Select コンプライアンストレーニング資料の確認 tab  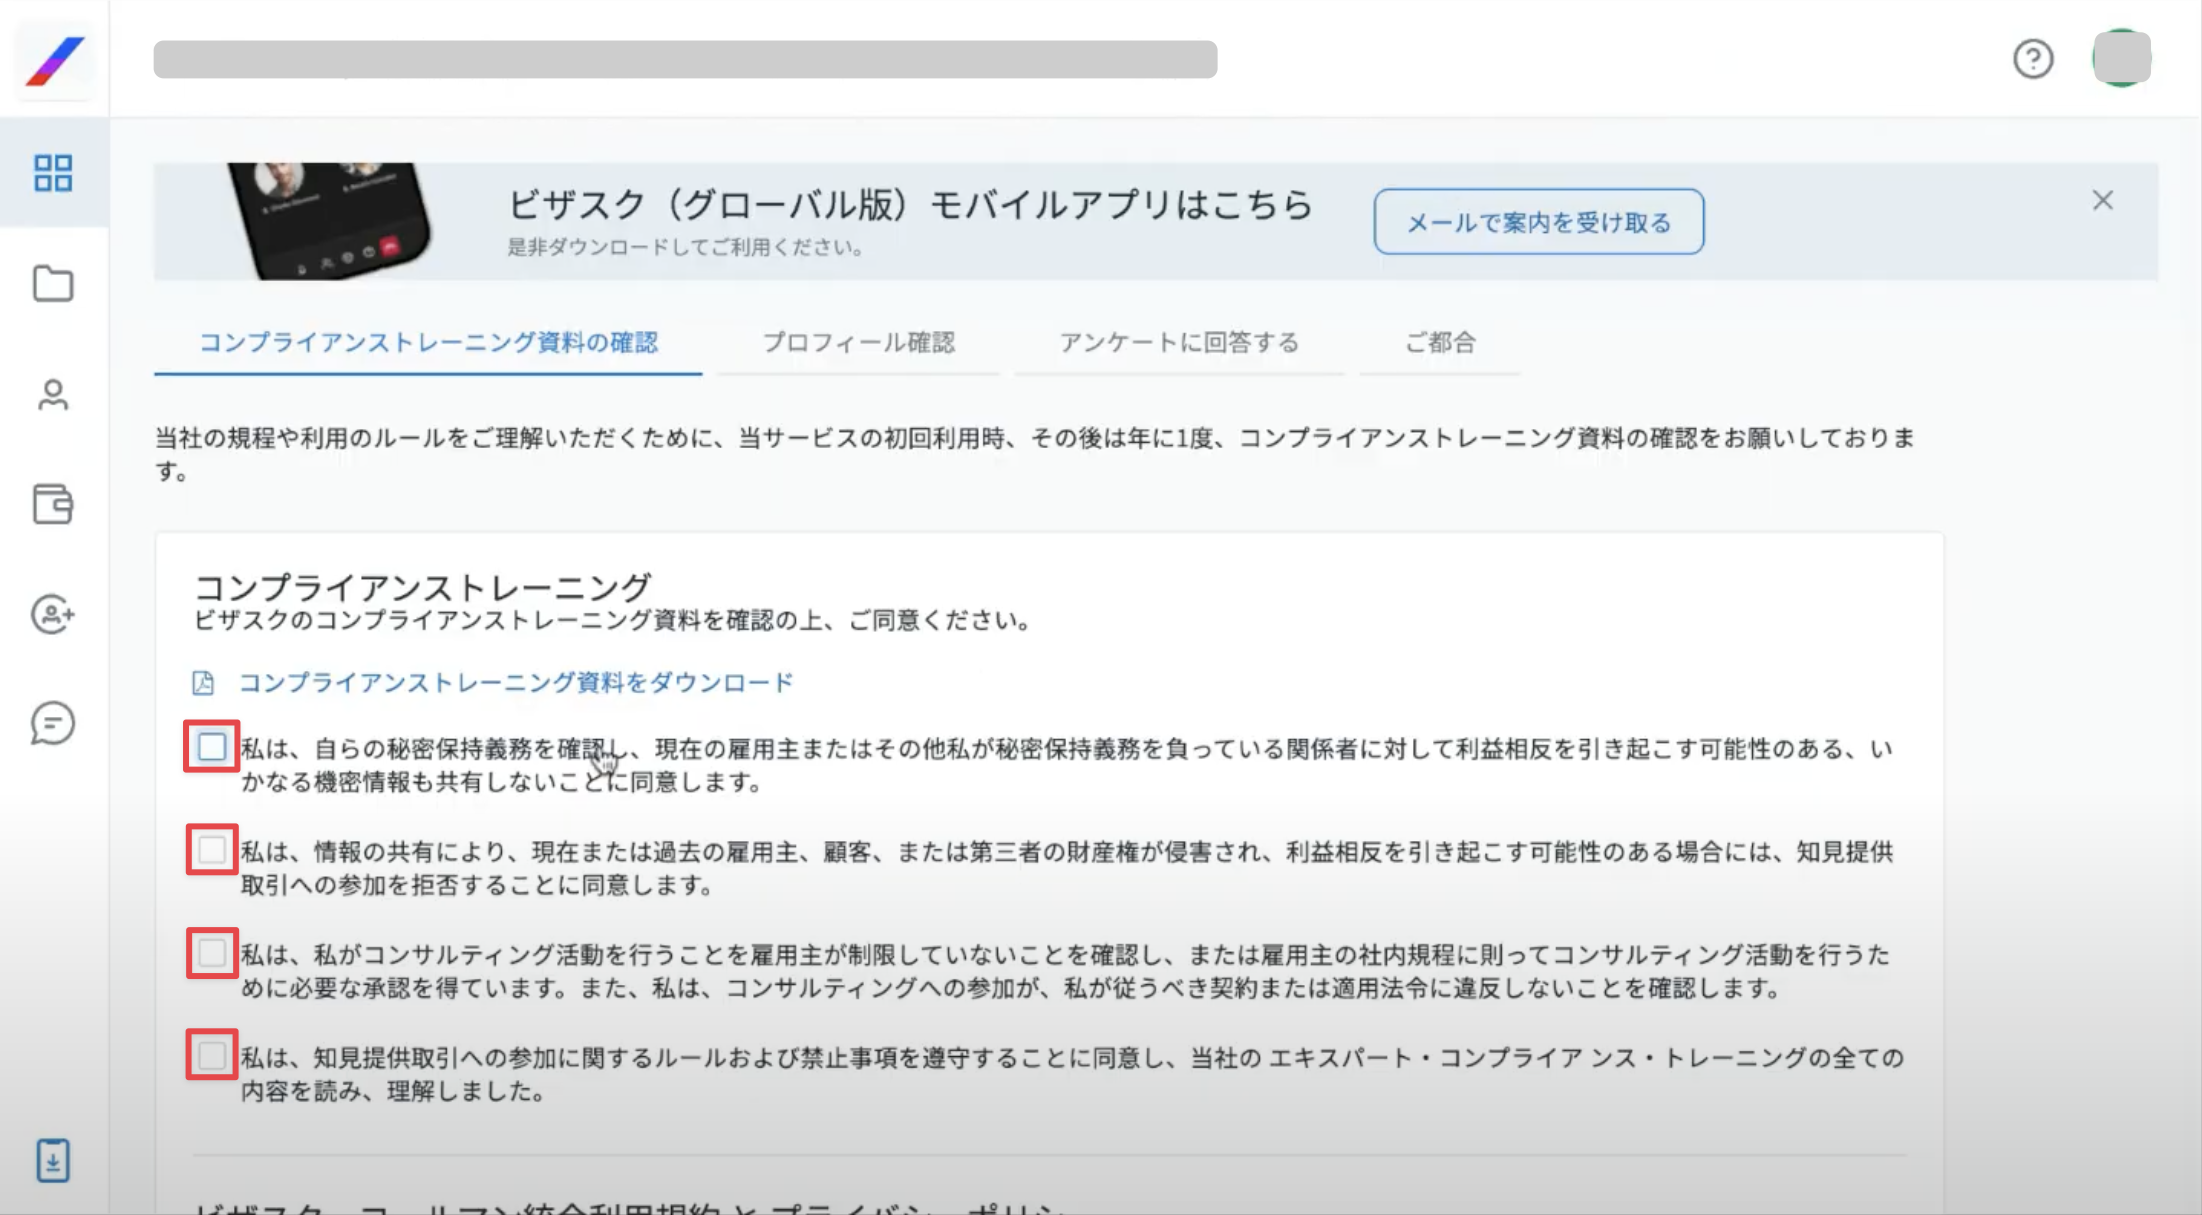428,343
